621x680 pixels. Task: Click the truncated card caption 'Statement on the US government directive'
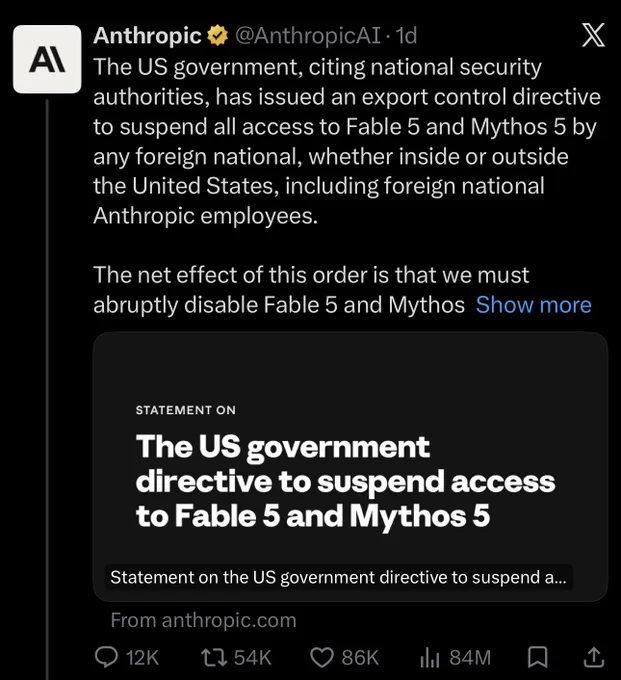coord(338,578)
